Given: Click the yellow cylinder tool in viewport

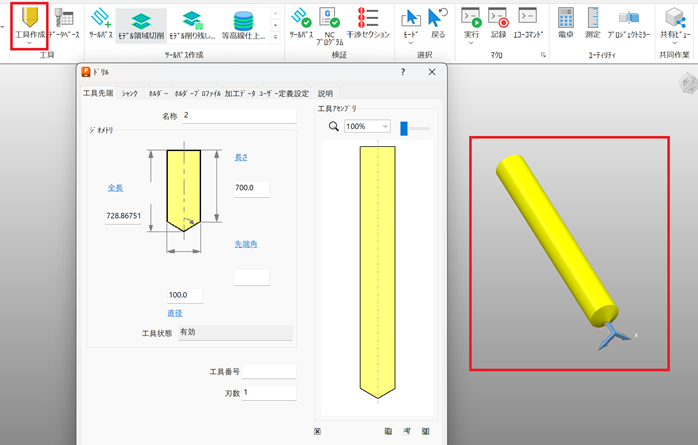Looking at the screenshot, I should pyautogui.click(x=557, y=241).
